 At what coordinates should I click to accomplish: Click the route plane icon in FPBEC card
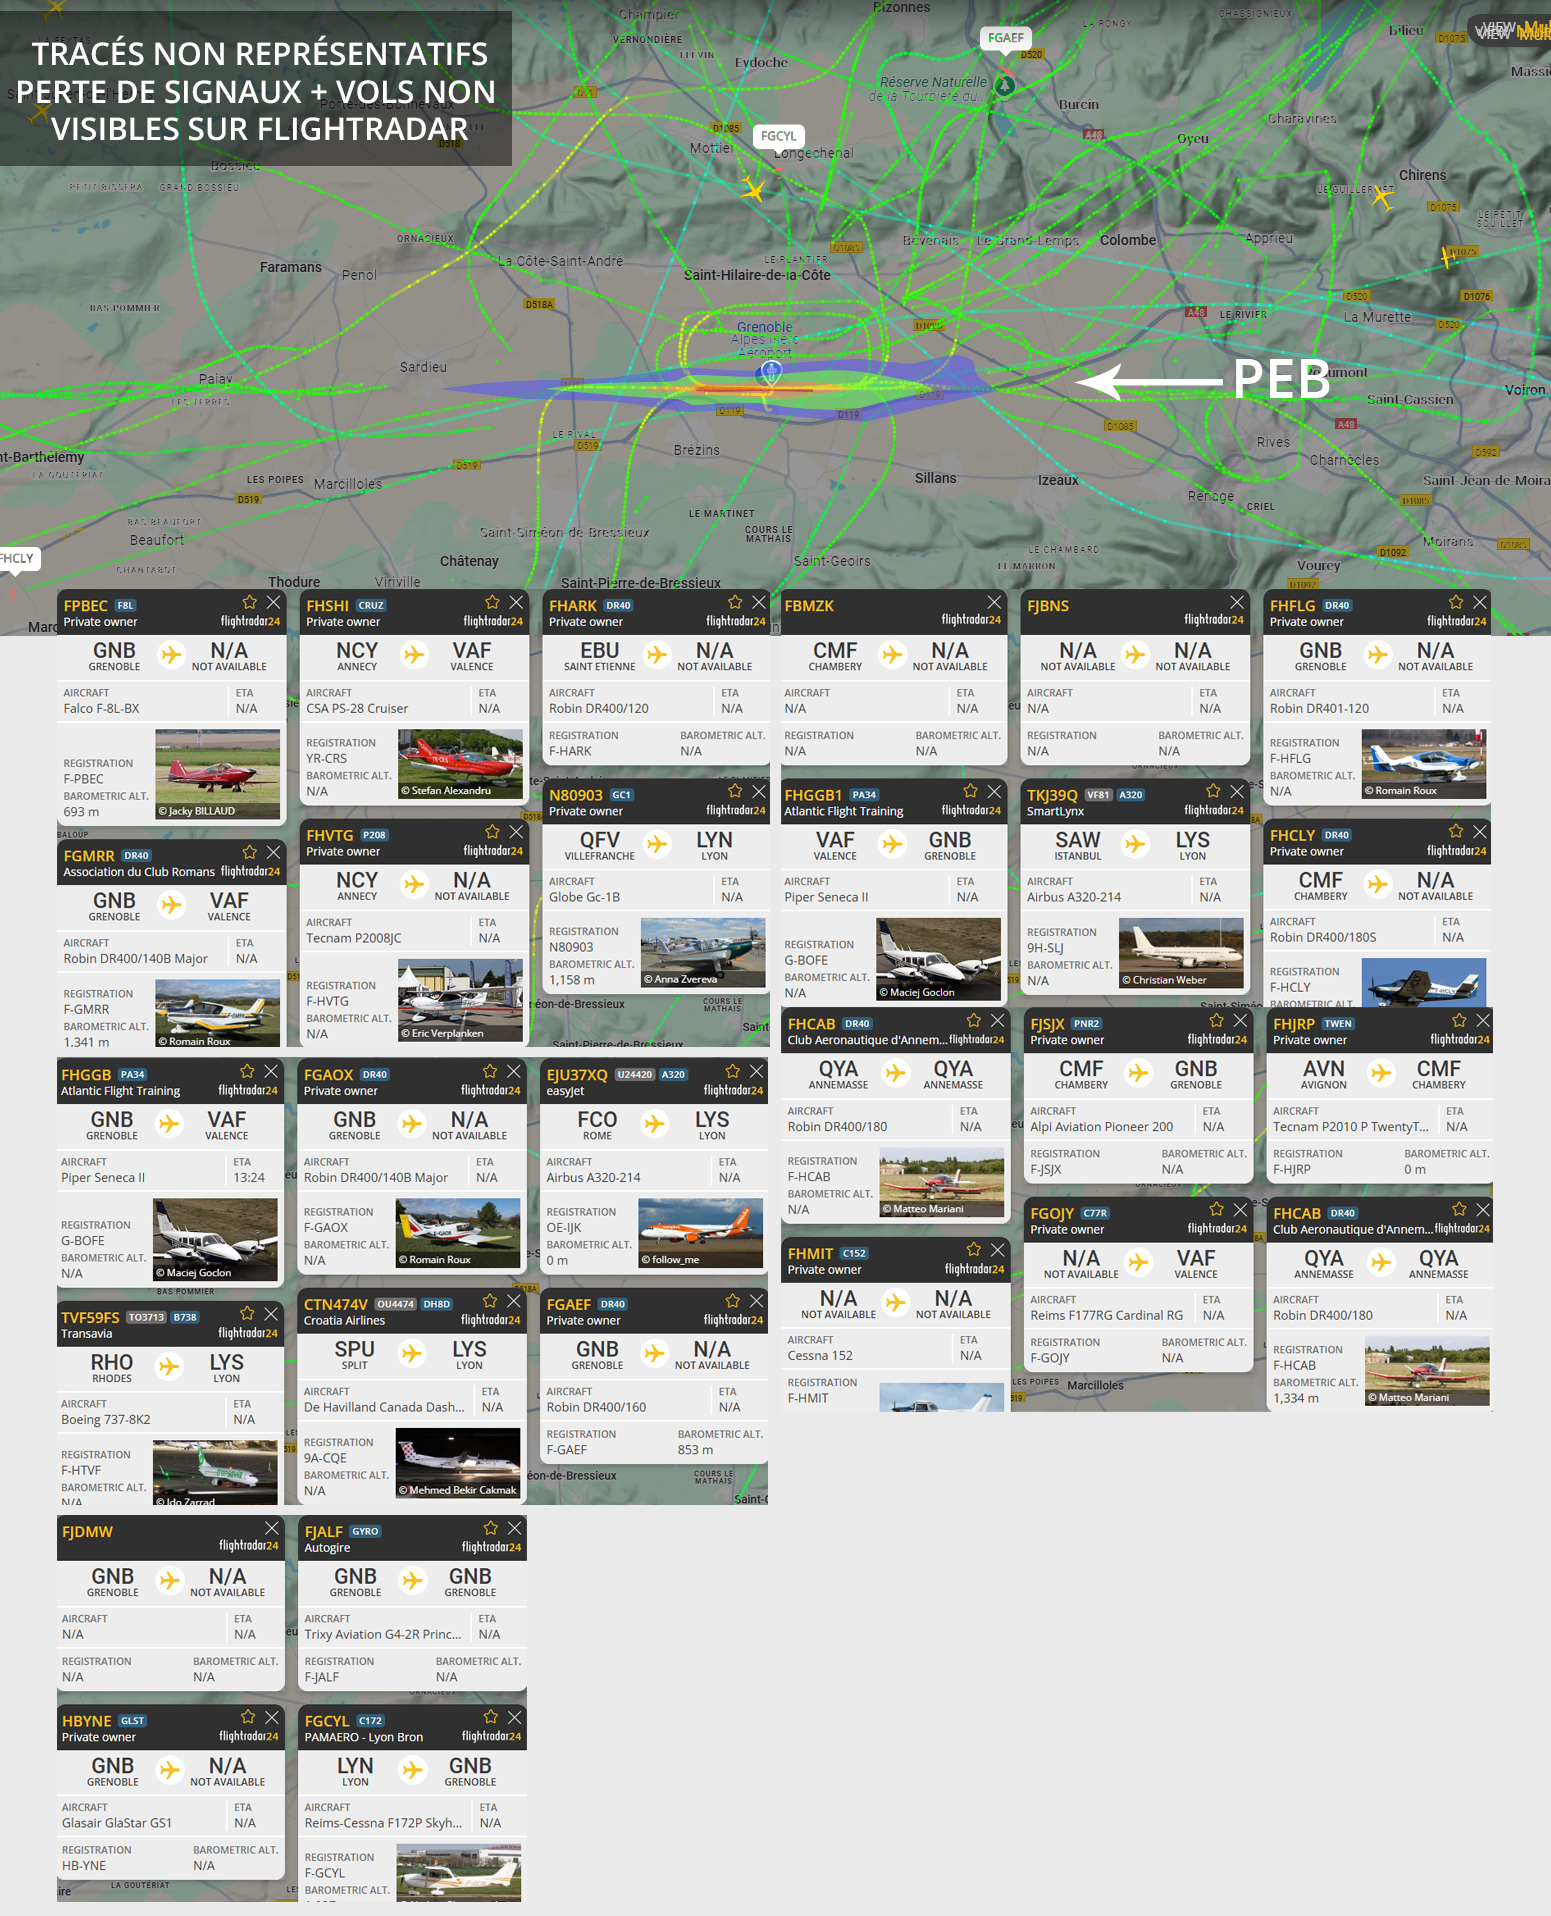pyautogui.click(x=172, y=655)
